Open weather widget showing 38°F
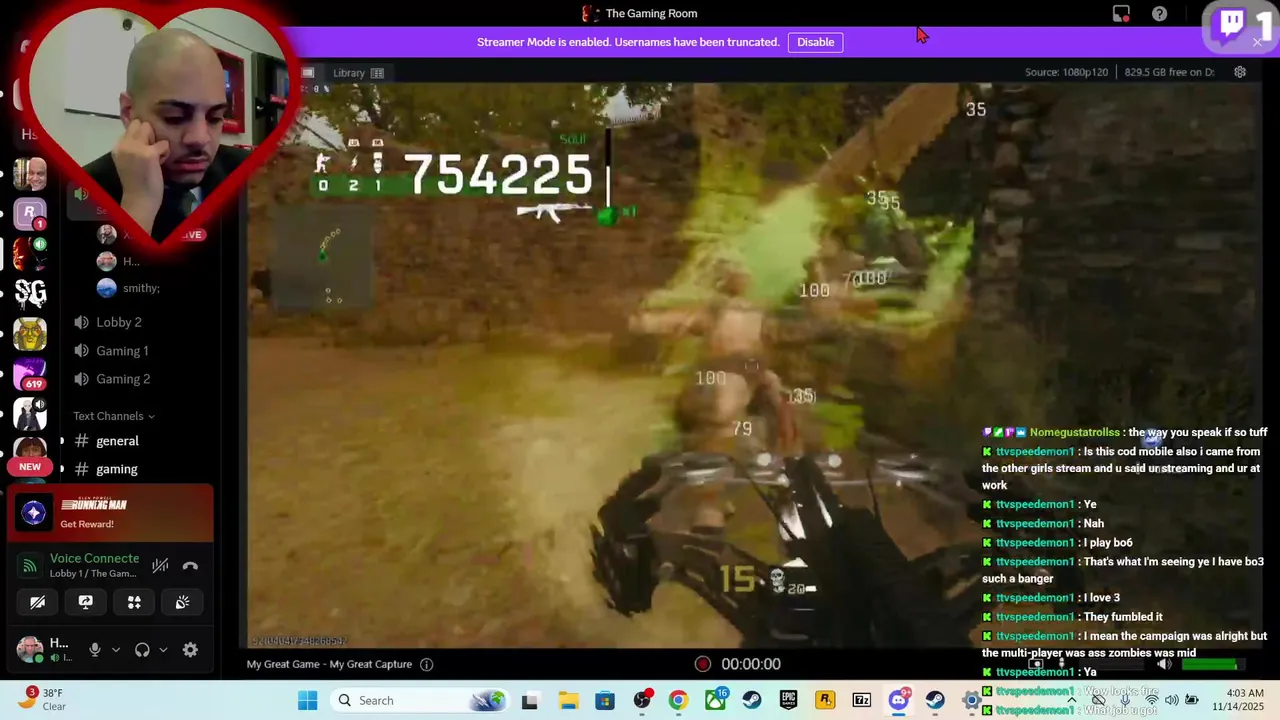The width and height of the screenshot is (1280, 720). coord(42,699)
